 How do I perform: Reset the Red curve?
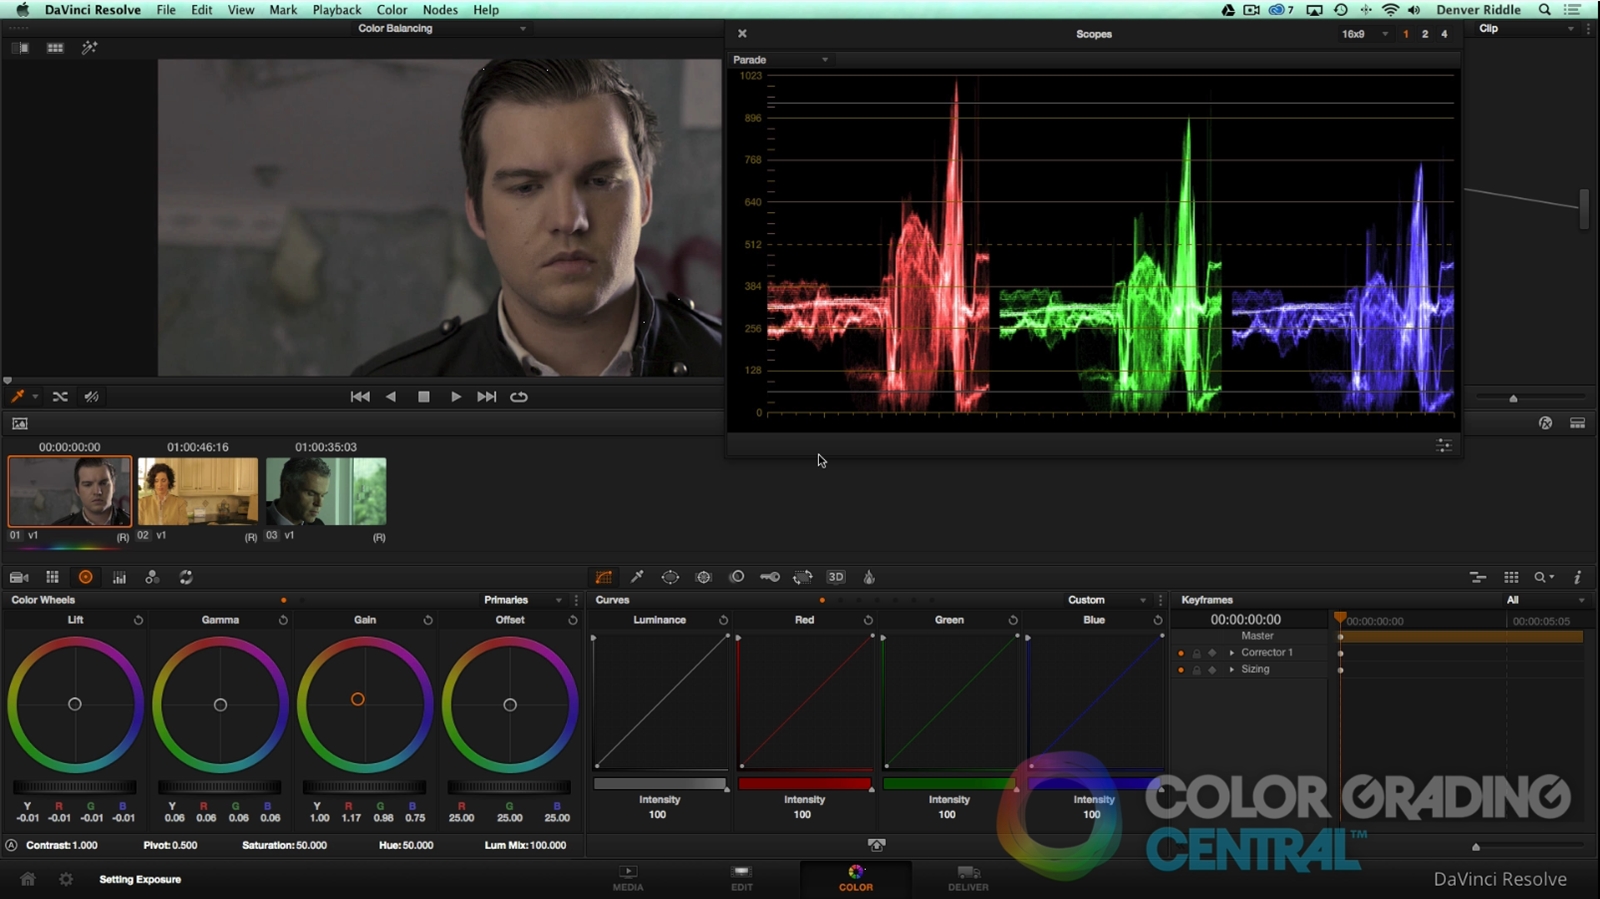point(868,620)
